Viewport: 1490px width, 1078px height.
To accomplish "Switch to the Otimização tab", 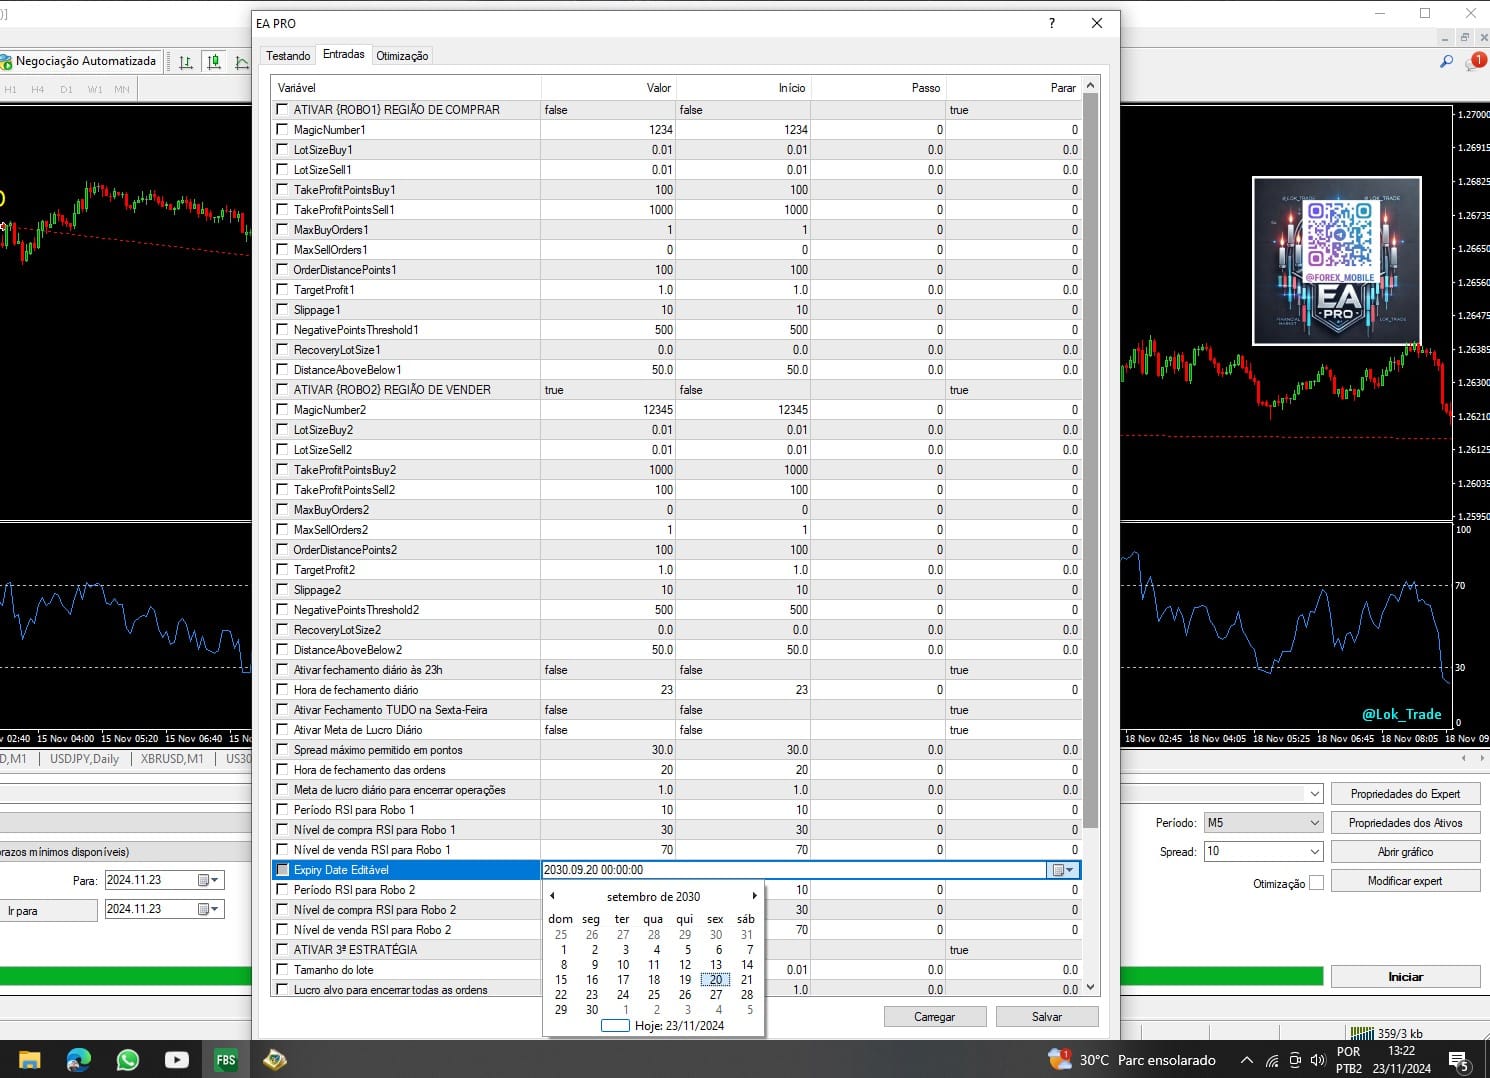I will pyautogui.click(x=402, y=56).
